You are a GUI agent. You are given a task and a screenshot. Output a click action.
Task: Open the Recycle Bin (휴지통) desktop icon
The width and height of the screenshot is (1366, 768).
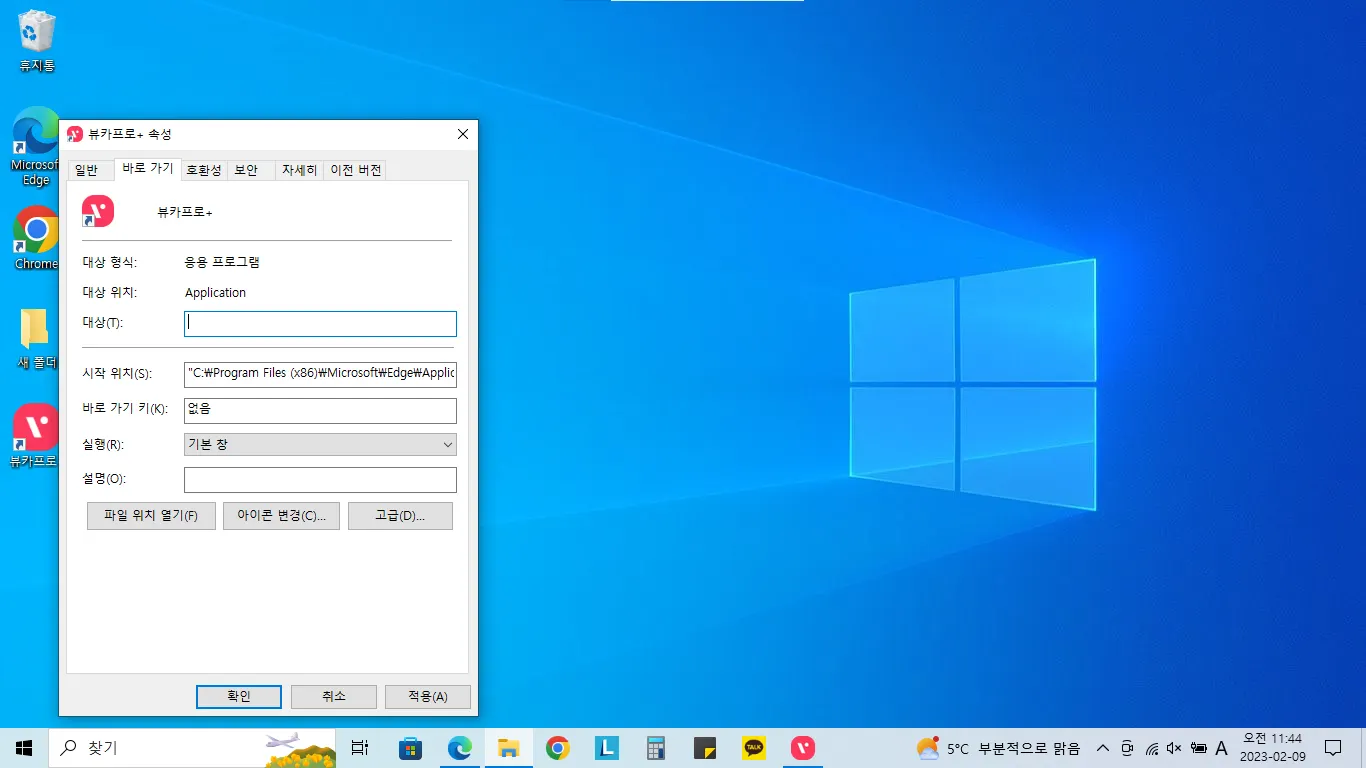click(37, 42)
